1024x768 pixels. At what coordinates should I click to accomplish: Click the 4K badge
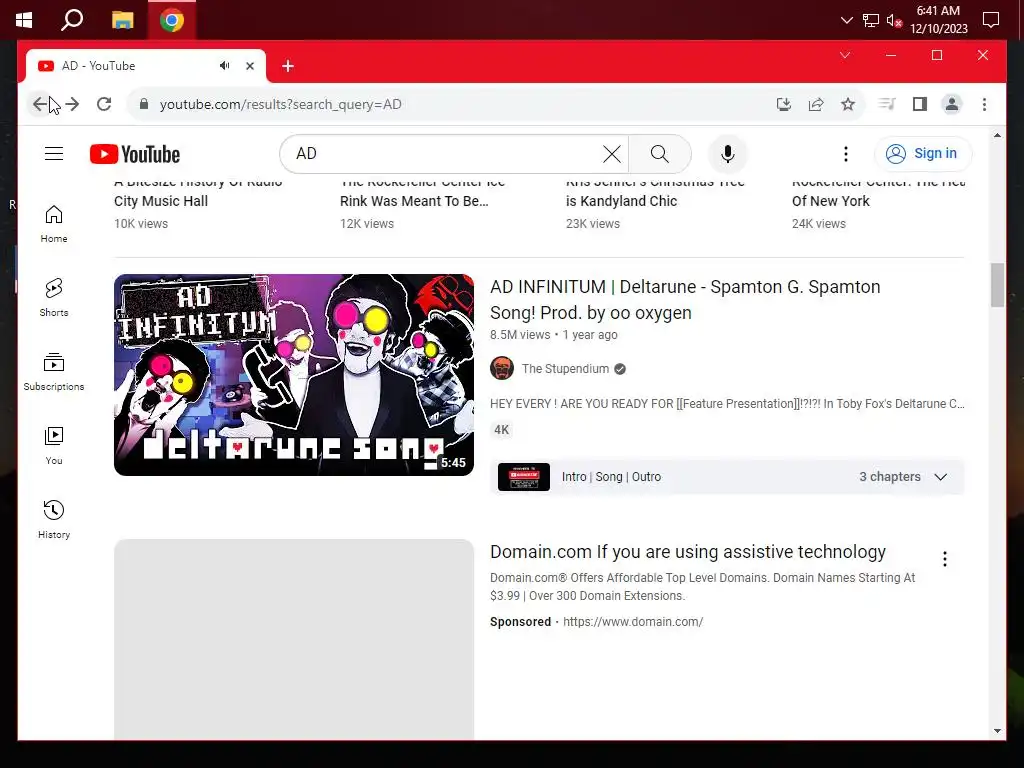(502, 430)
